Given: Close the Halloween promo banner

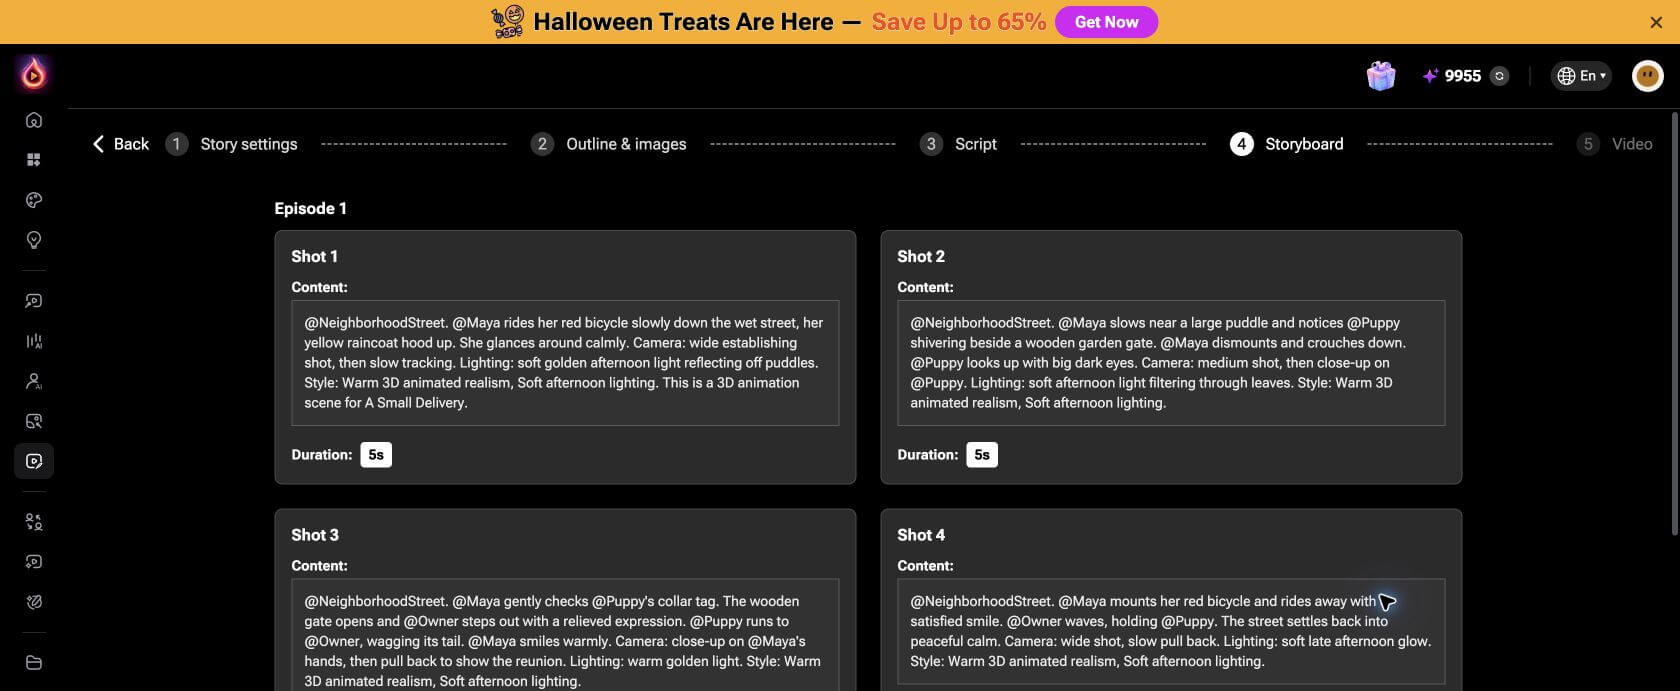Looking at the screenshot, I should tap(1656, 22).
